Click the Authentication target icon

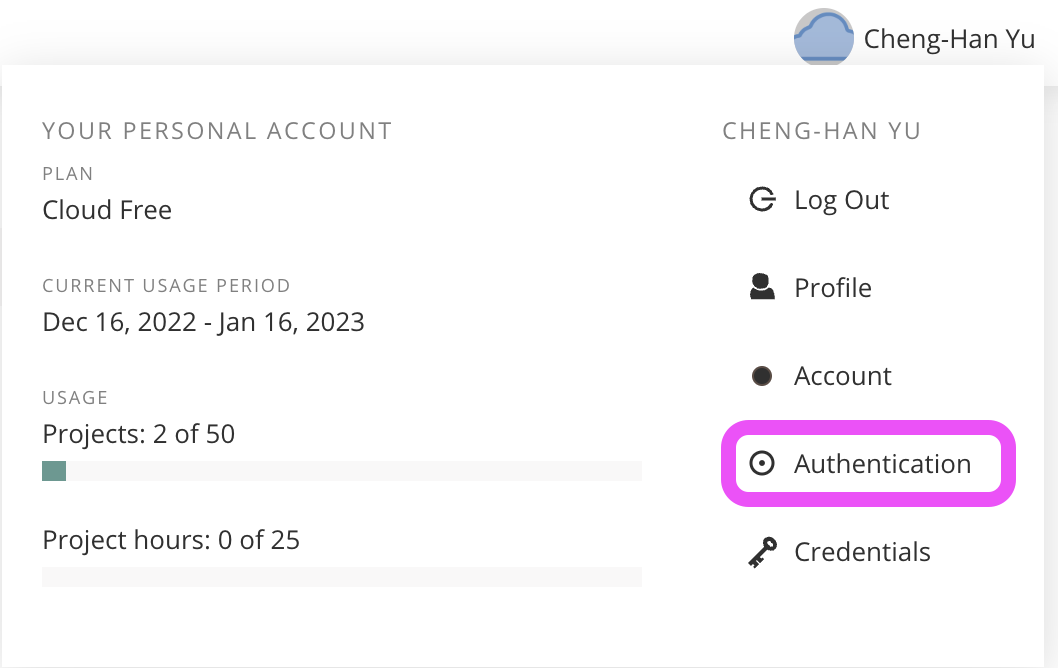tap(762, 464)
